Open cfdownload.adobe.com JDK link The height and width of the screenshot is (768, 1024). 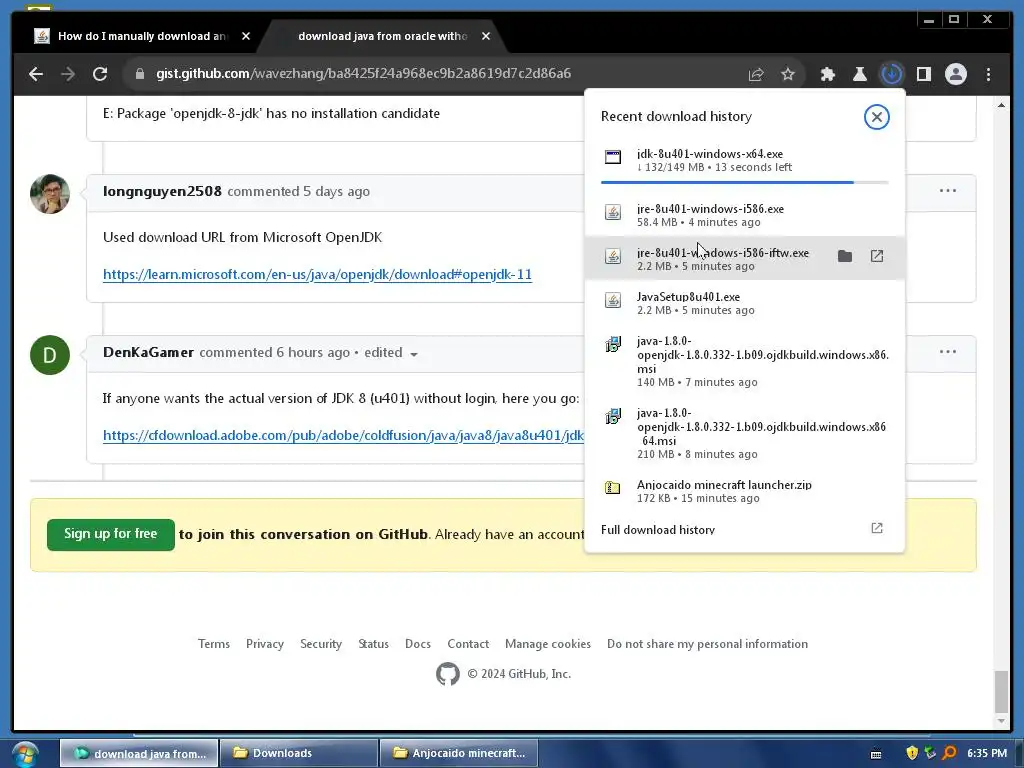coord(344,436)
